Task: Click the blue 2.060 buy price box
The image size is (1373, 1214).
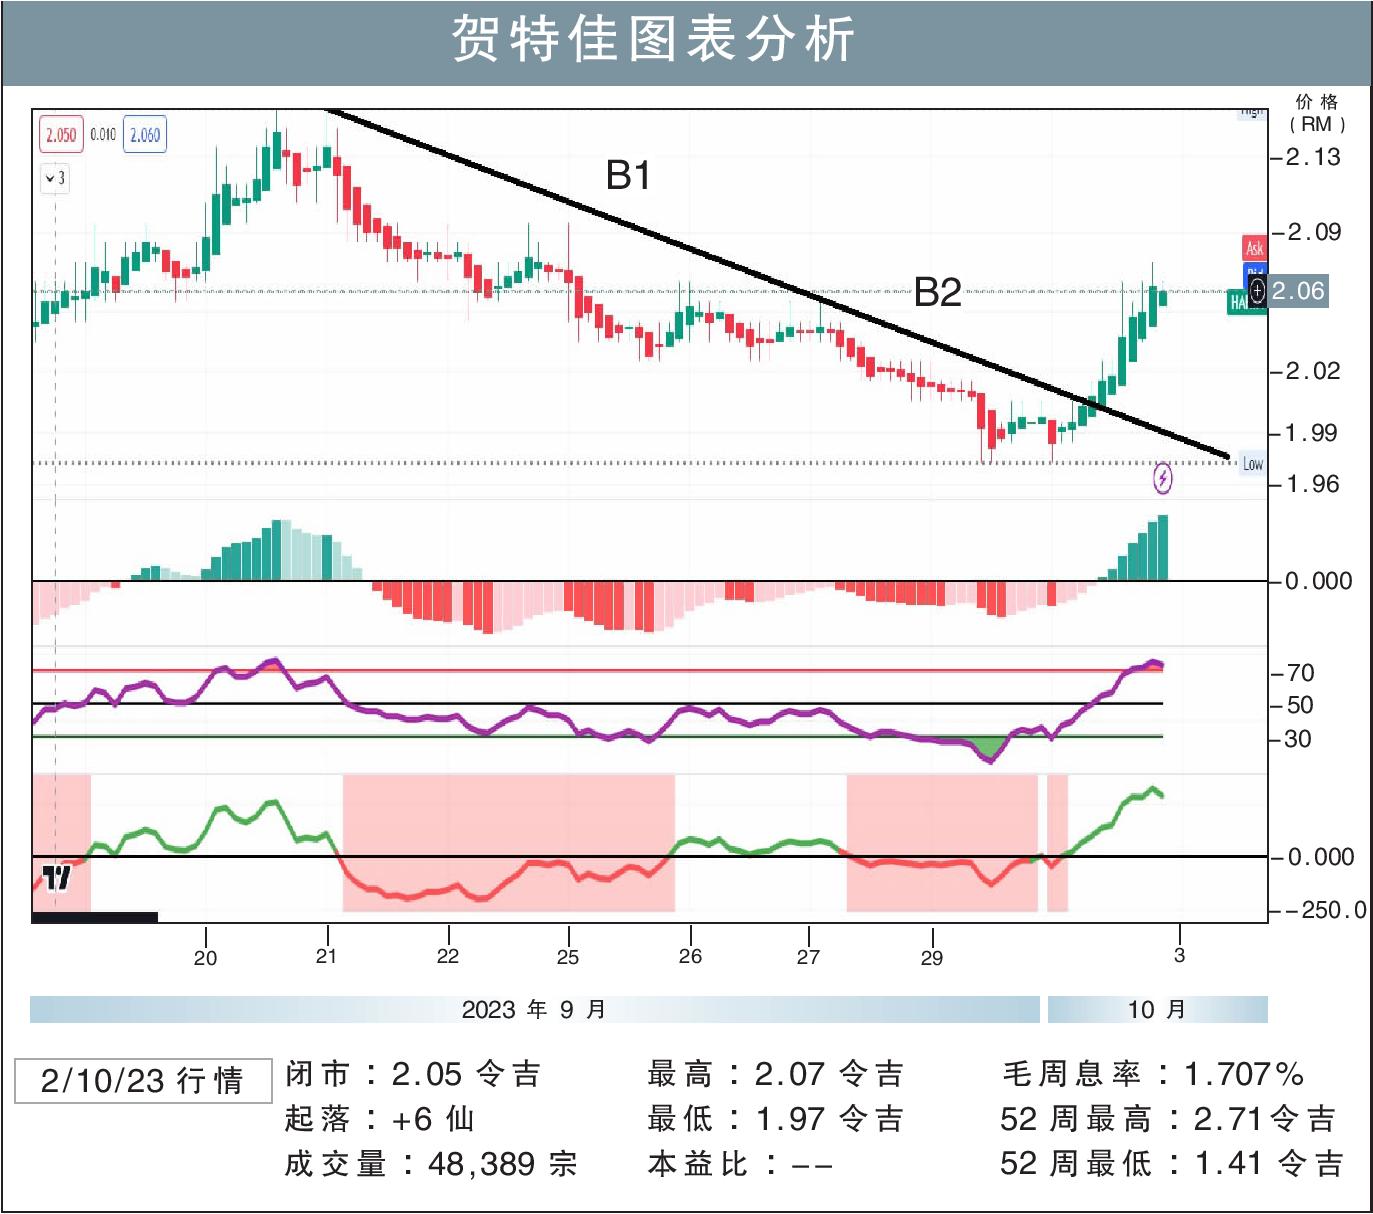Action: [145, 135]
